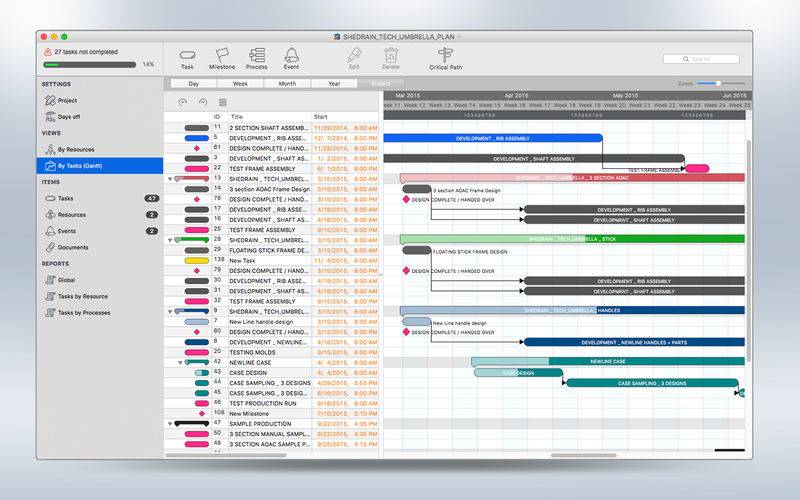Add an Event with bell icon
This screenshot has height=500, width=800.
coord(291,59)
